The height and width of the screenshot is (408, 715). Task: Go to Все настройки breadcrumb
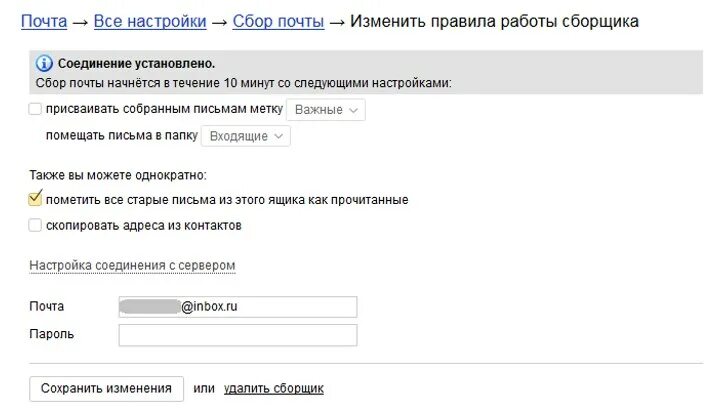[150, 21]
